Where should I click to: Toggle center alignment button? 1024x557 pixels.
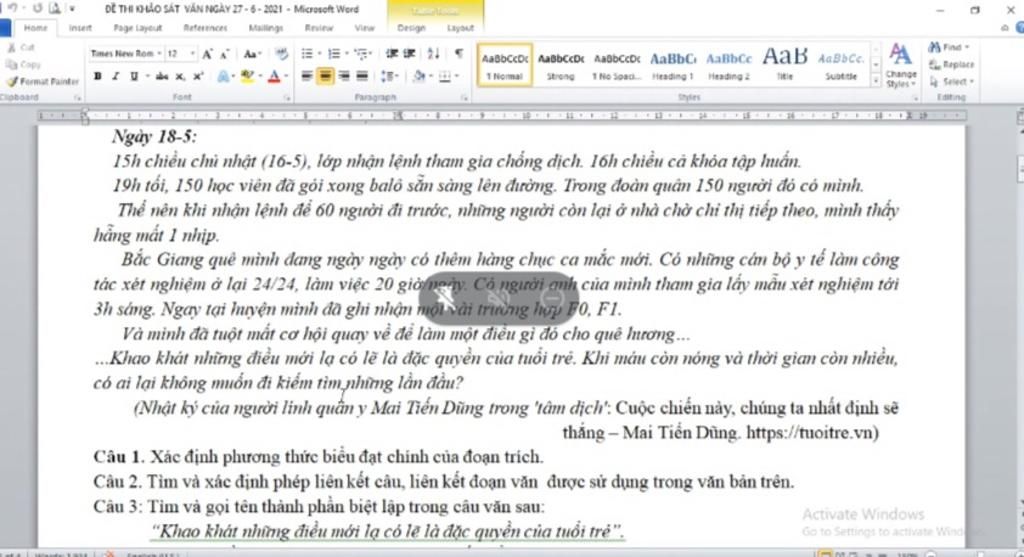pyautogui.click(x=325, y=76)
